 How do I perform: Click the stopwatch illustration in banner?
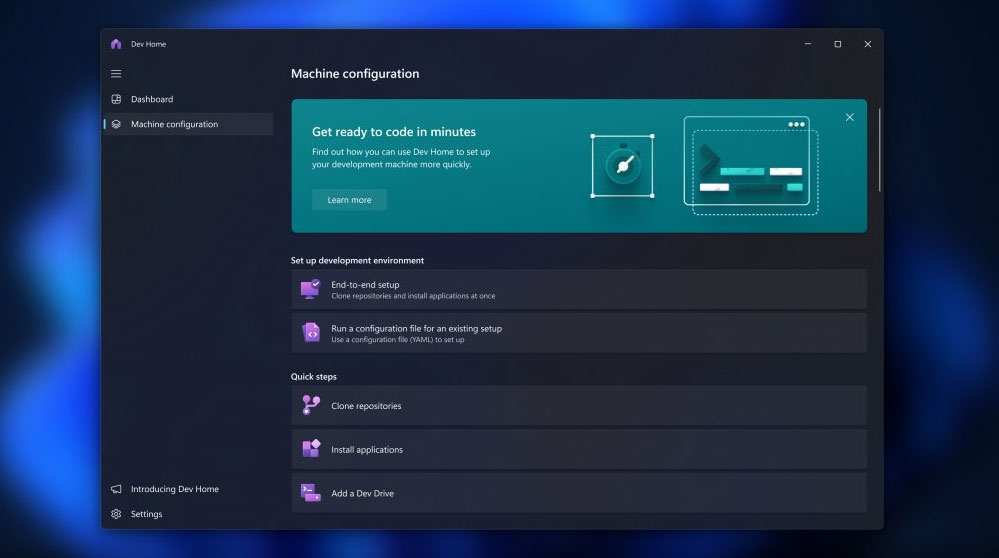(x=622, y=166)
